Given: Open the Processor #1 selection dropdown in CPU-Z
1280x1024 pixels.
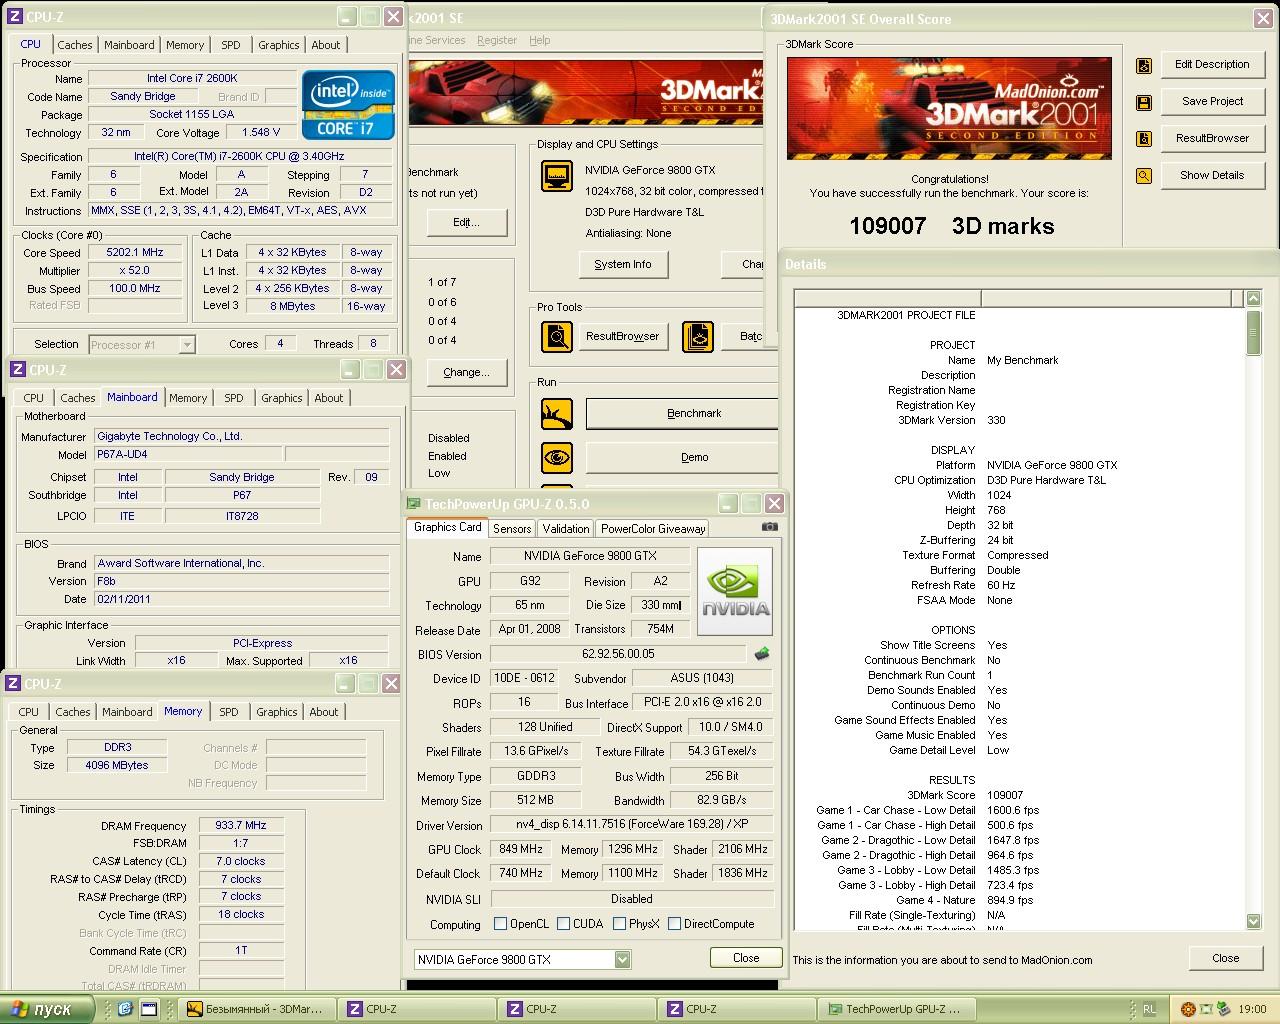Looking at the screenshot, I should [186, 345].
